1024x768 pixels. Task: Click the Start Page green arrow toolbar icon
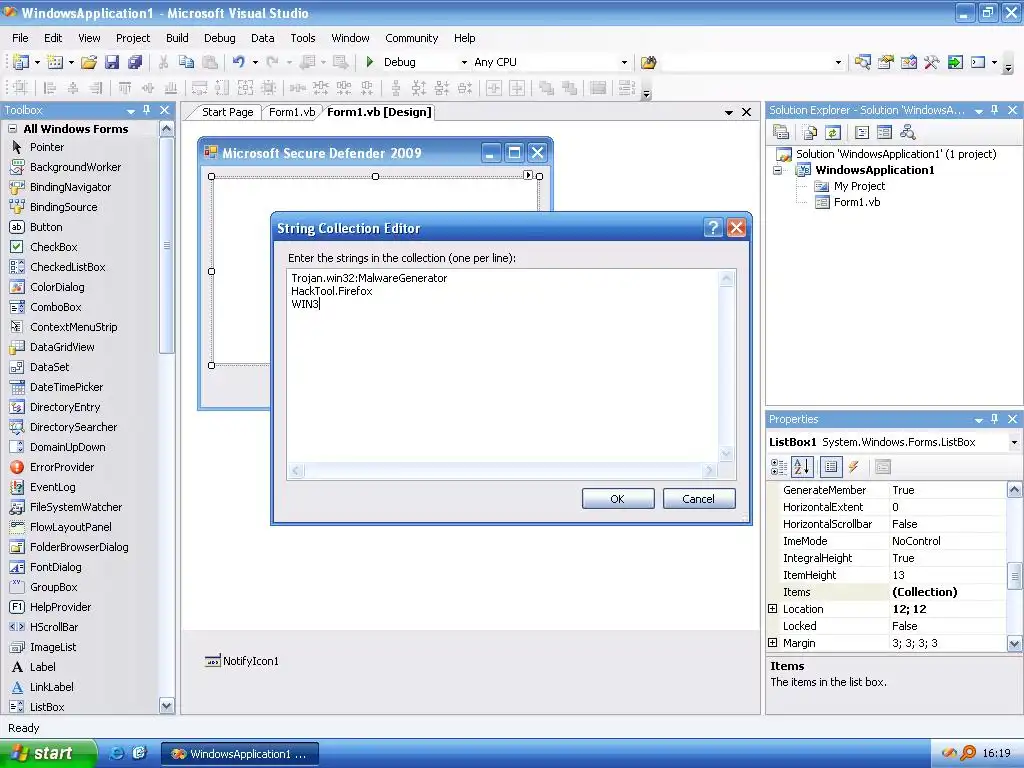pyautogui.click(x=955, y=62)
